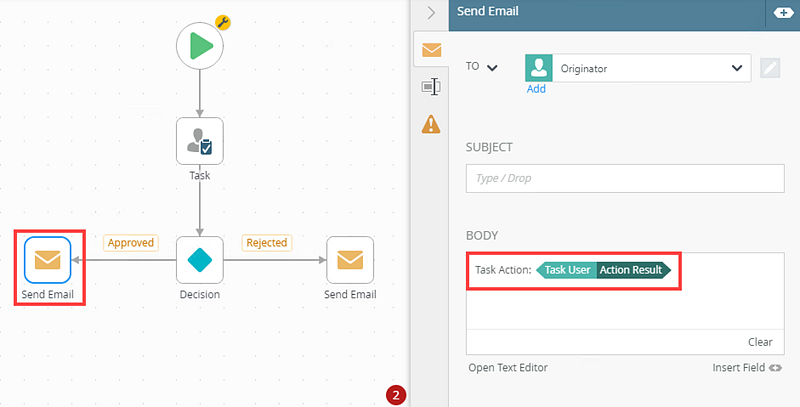The image size is (800, 407).
Task: Click the Task step label text
Action: point(199,175)
